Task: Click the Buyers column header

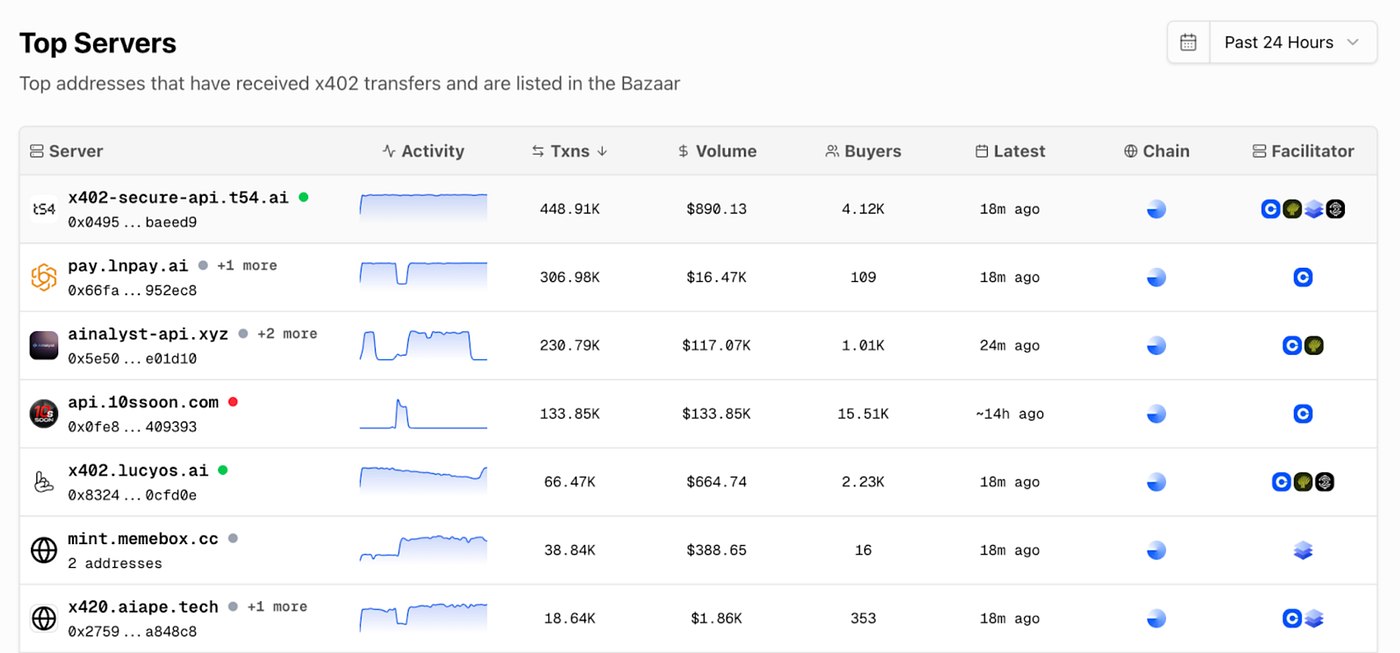Action: 863,151
